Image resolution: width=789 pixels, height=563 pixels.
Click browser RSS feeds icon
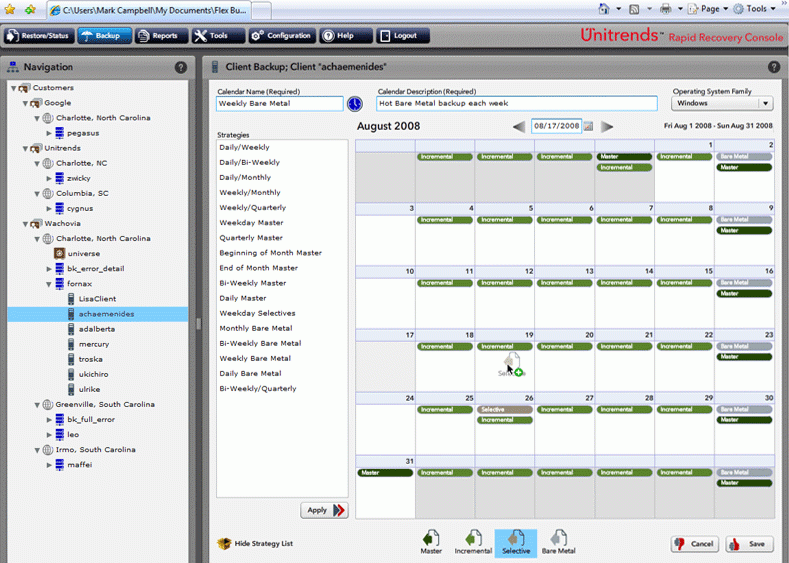click(x=635, y=9)
